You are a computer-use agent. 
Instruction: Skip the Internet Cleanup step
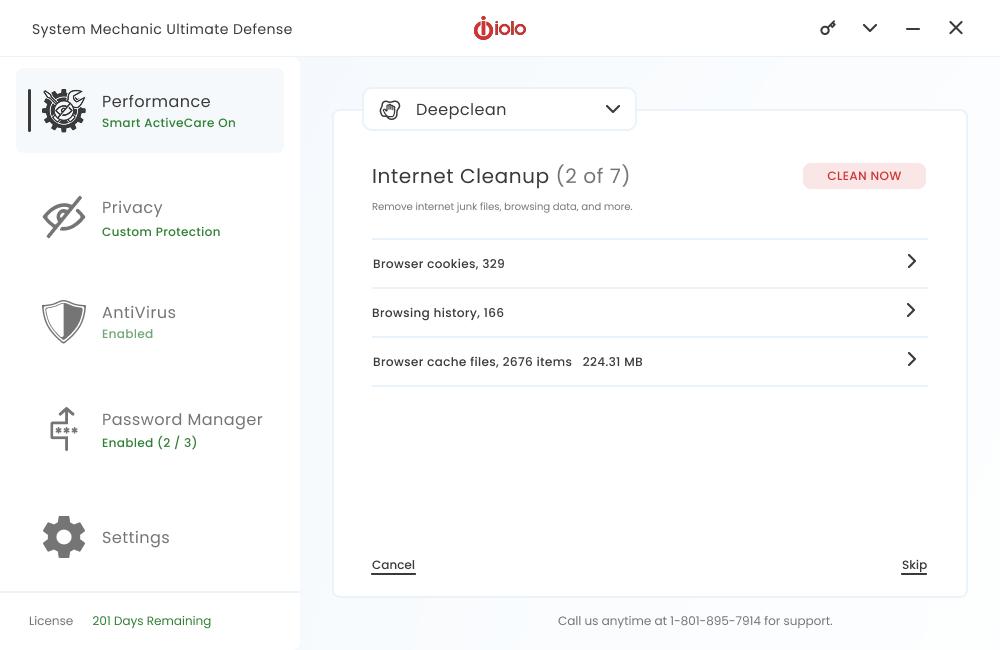click(x=914, y=565)
